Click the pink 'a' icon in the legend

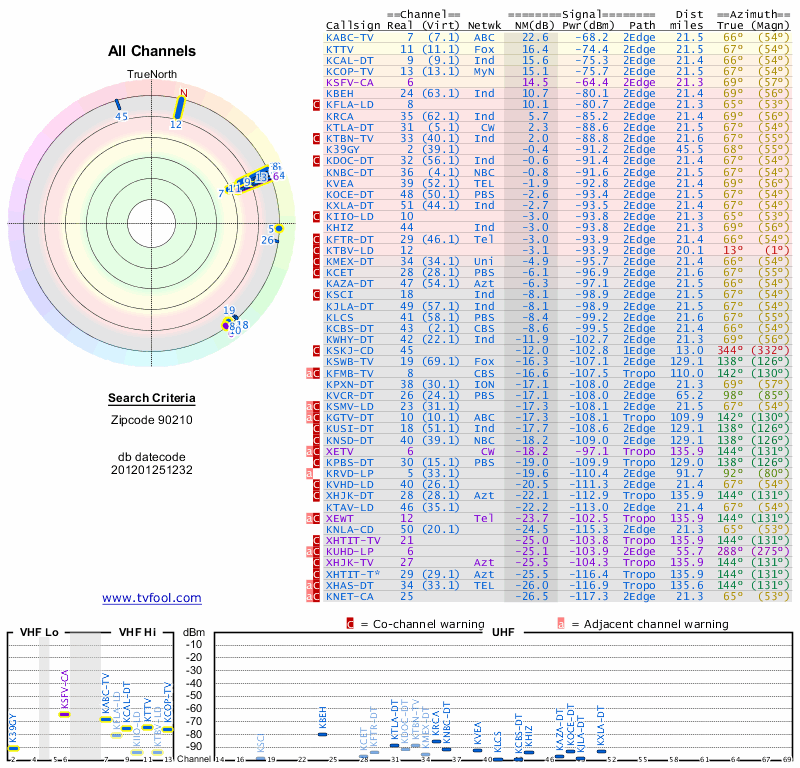point(561,624)
